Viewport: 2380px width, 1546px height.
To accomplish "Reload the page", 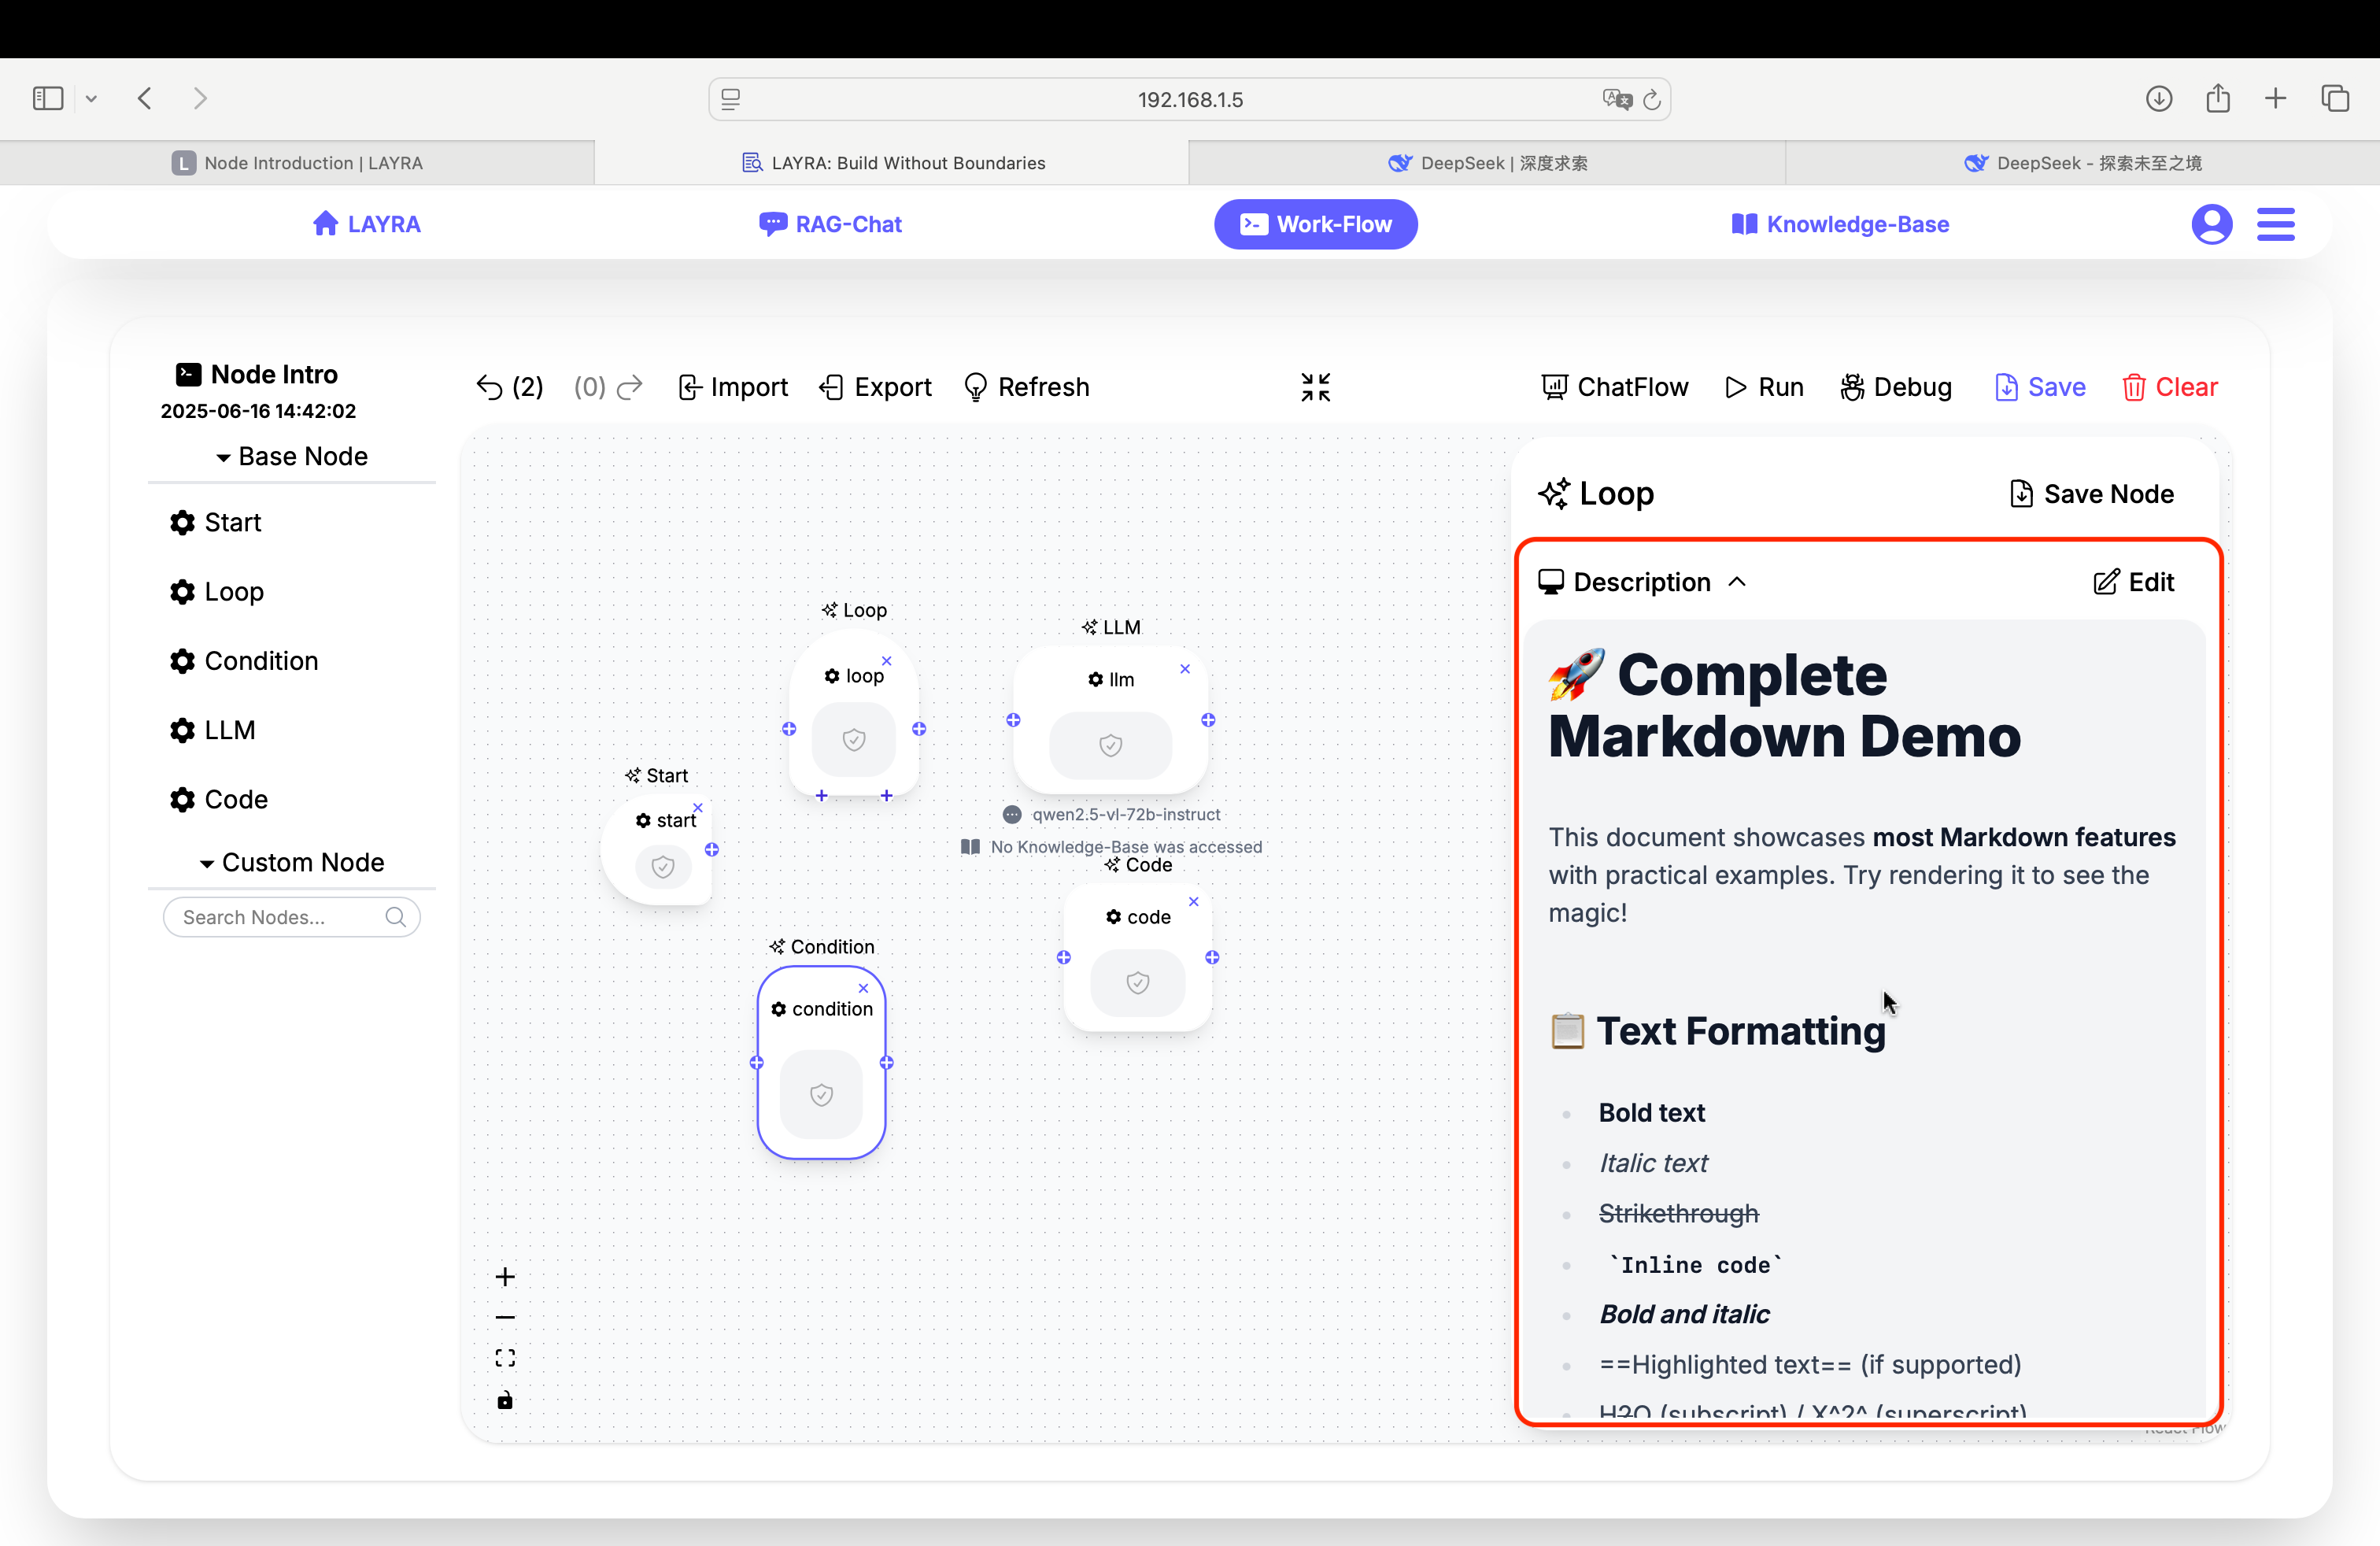I will click(1652, 99).
